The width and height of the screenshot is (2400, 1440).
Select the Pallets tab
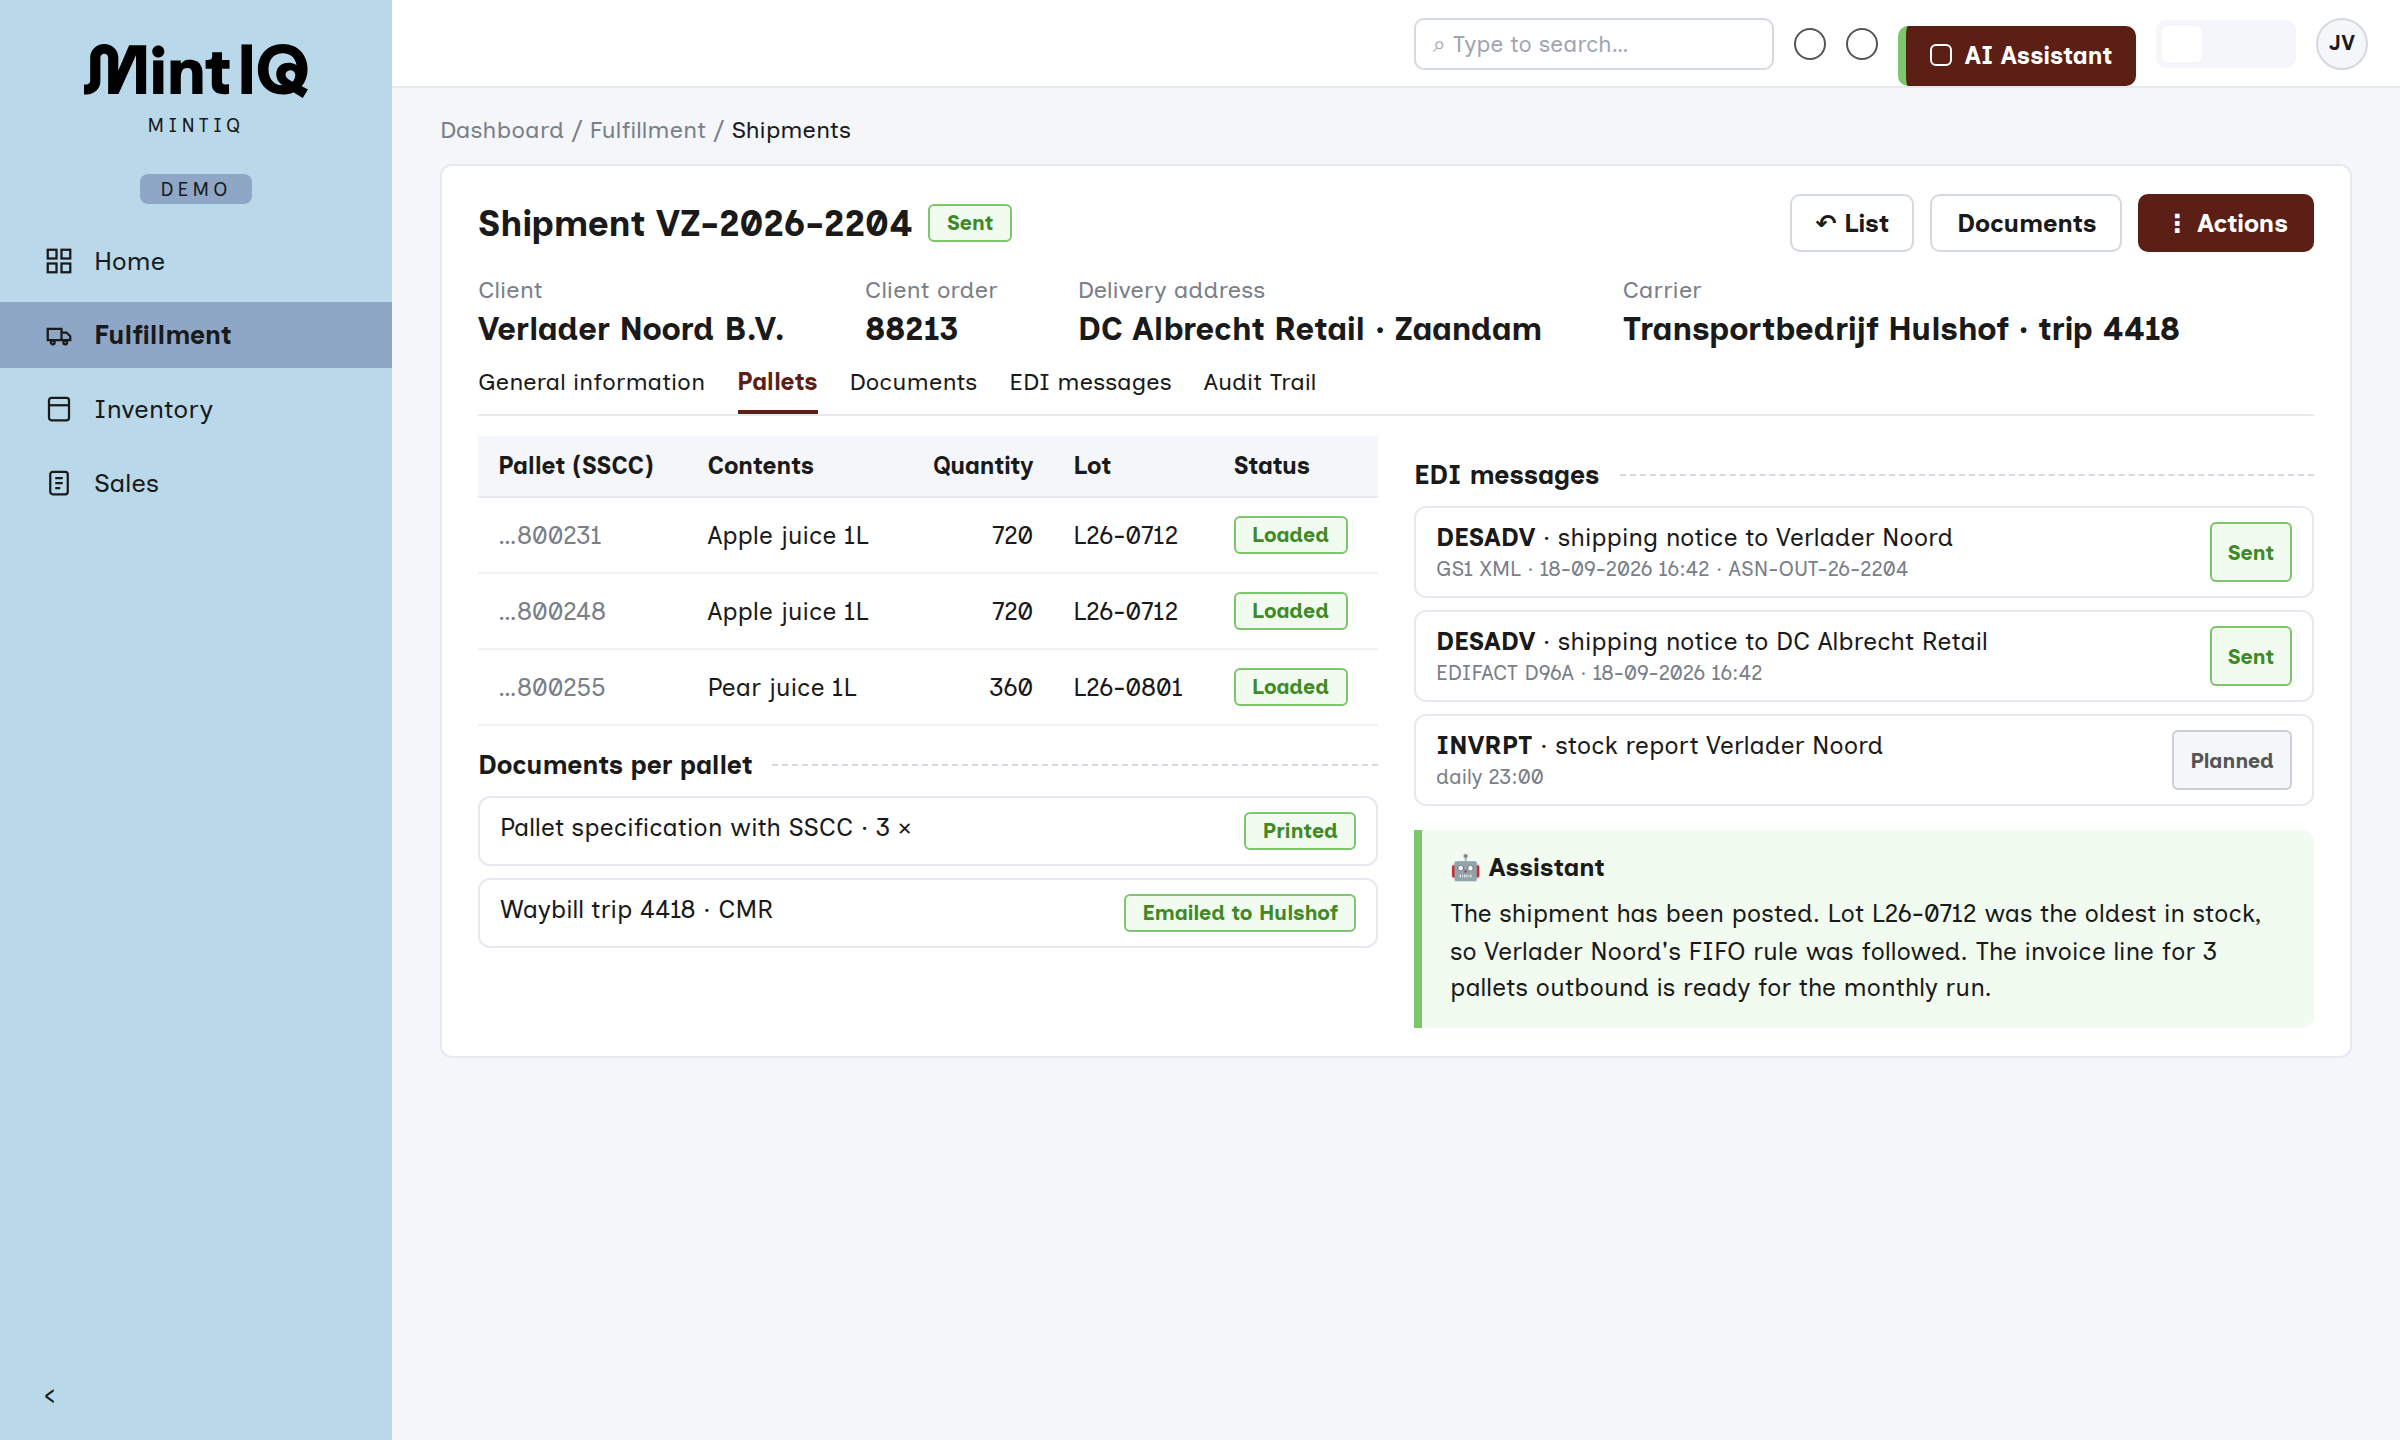777,382
